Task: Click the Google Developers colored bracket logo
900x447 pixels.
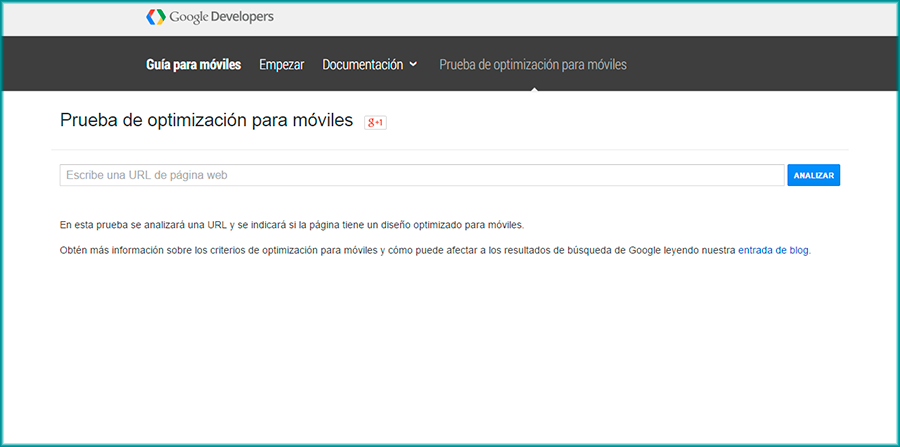Action: (x=155, y=17)
